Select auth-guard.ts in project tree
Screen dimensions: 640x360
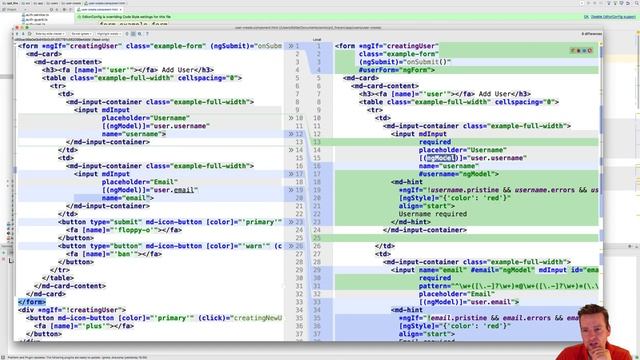(35, 20)
